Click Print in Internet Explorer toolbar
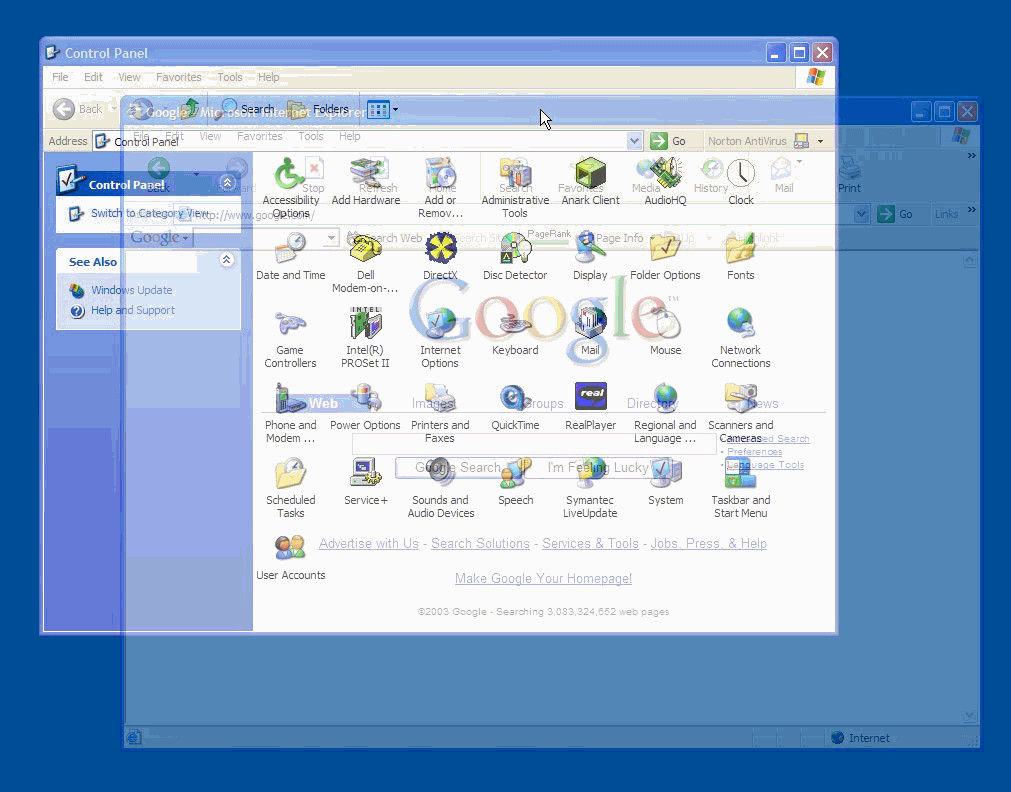Viewport: 1011px width, 792px height. [x=849, y=176]
